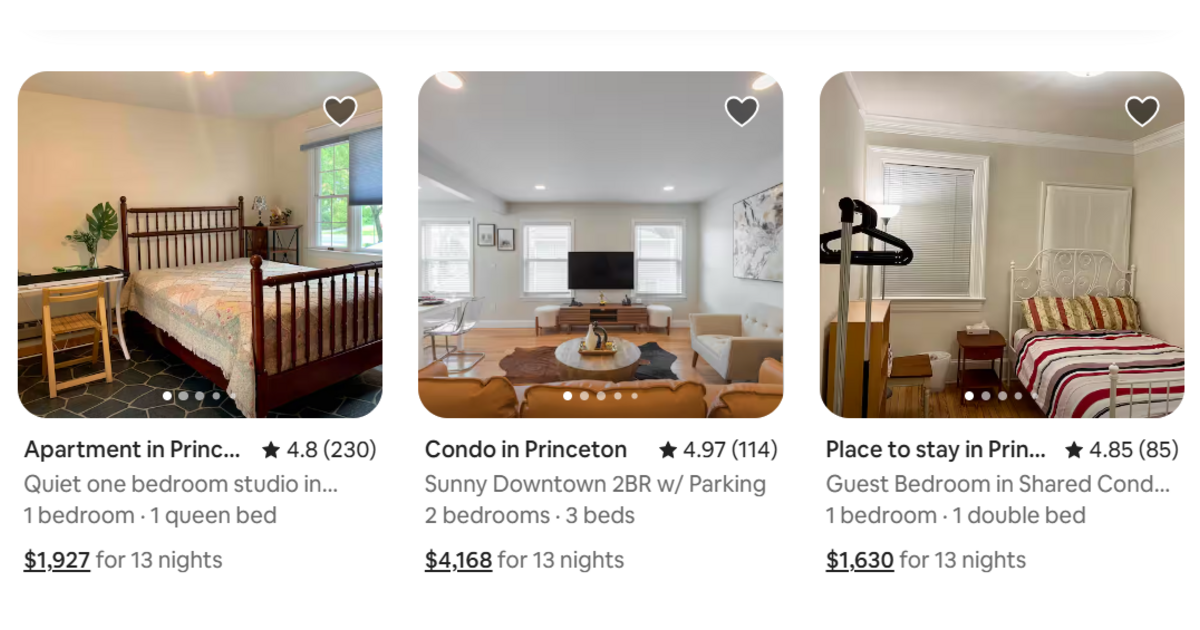This screenshot has width=1200, height=630.
Task: Favorite the Place to stay in Princeton listing
Action: coord(1142,111)
